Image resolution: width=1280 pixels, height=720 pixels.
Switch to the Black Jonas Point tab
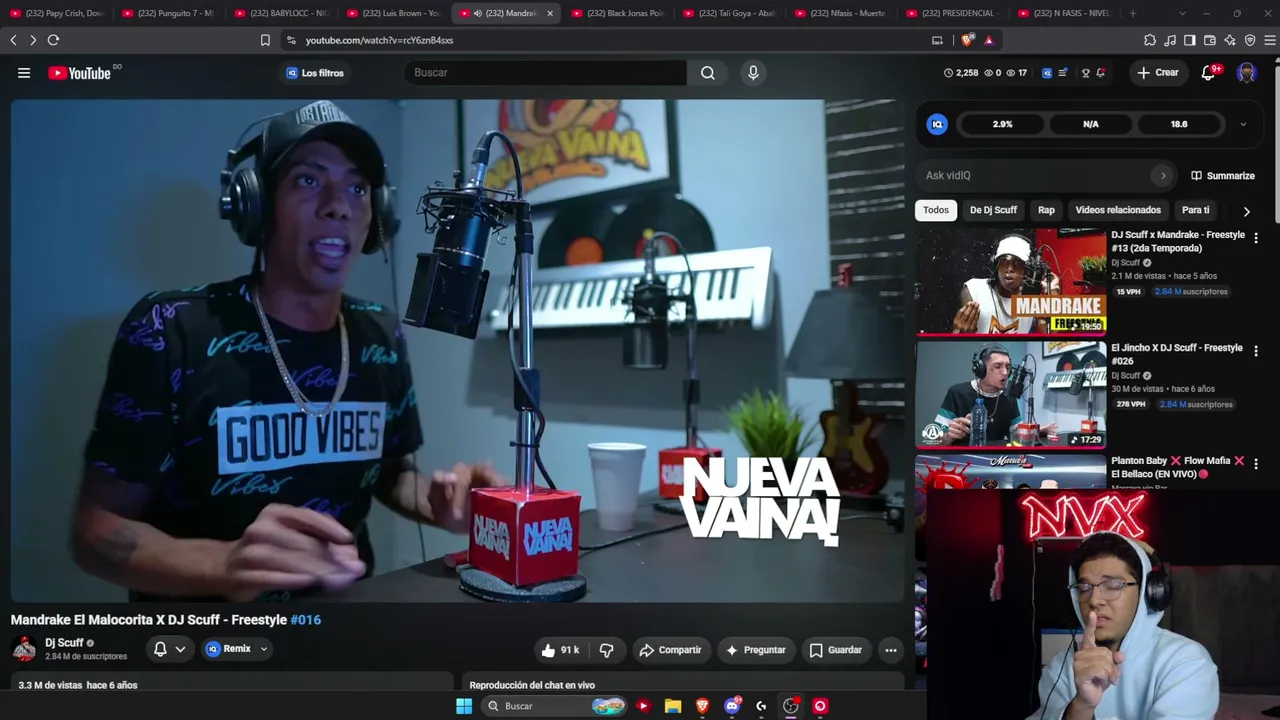(618, 13)
